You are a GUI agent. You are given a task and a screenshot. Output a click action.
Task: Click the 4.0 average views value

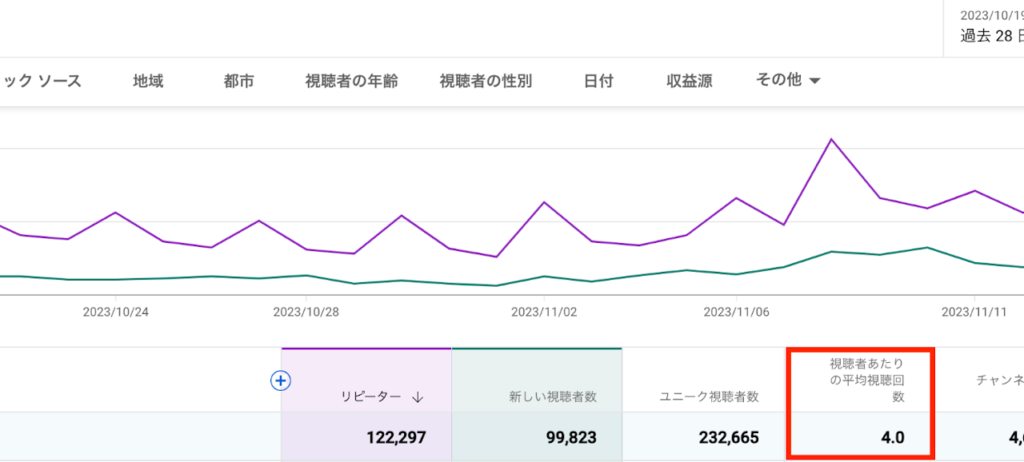click(892, 437)
